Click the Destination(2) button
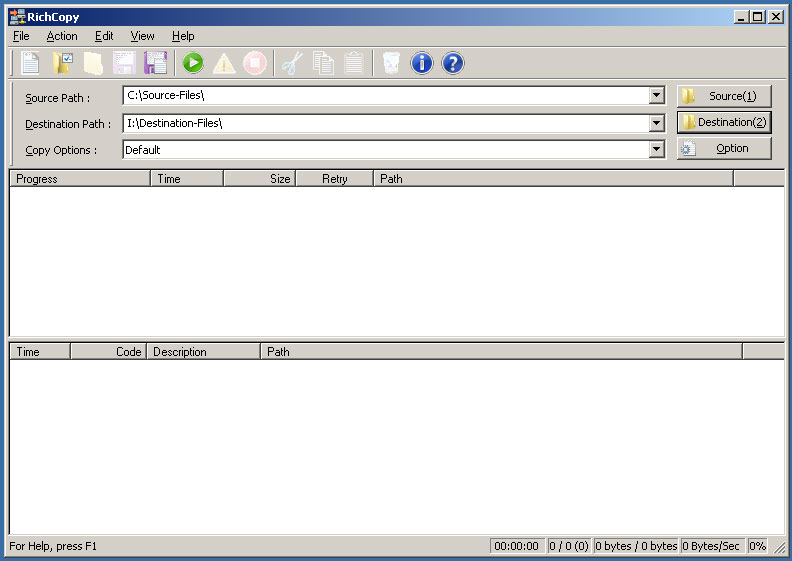The height and width of the screenshot is (561, 792). coord(724,122)
